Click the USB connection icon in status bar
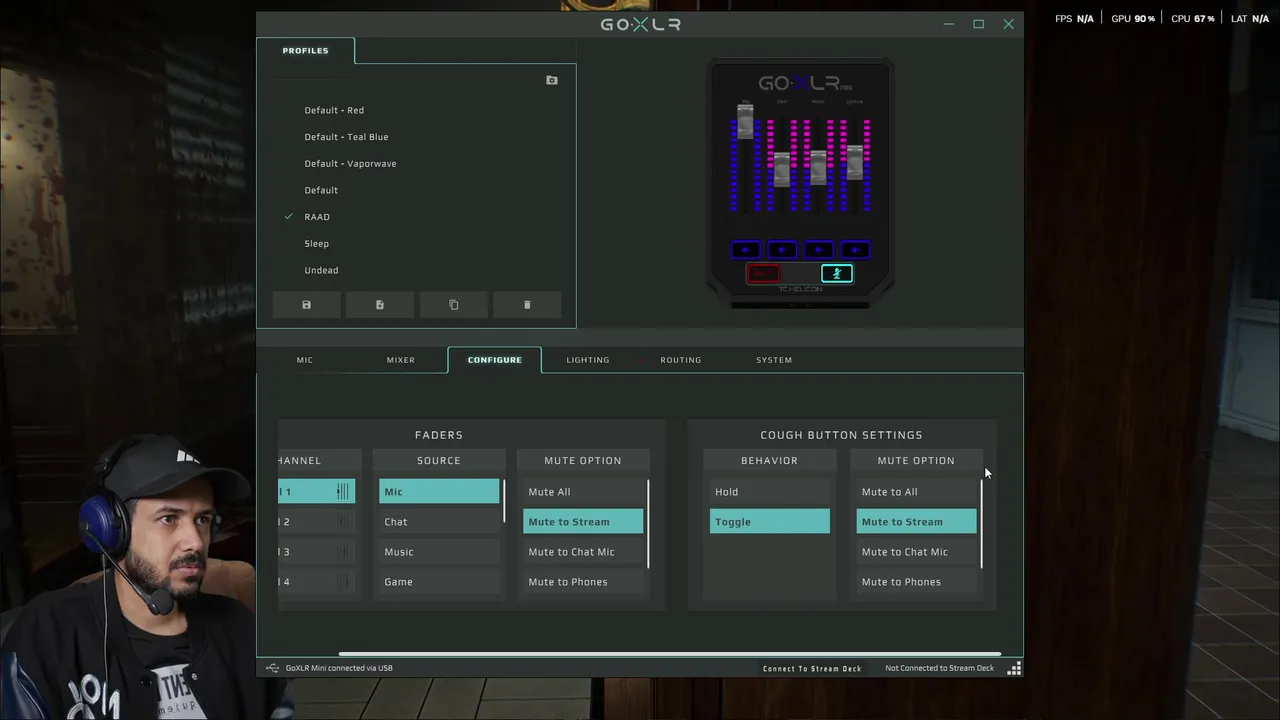Viewport: 1280px width, 720px height. click(272, 668)
